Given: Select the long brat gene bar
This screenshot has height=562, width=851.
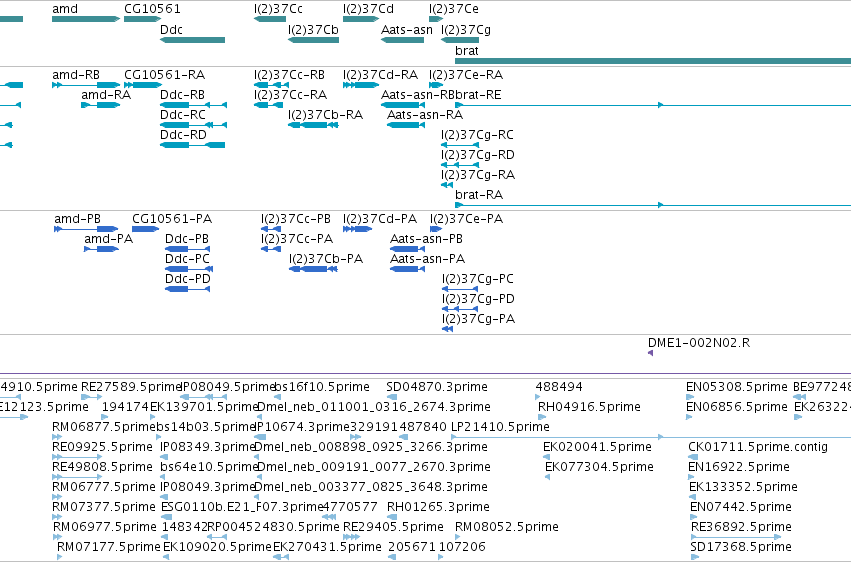Looking at the screenshot, I should click(653, 61).
